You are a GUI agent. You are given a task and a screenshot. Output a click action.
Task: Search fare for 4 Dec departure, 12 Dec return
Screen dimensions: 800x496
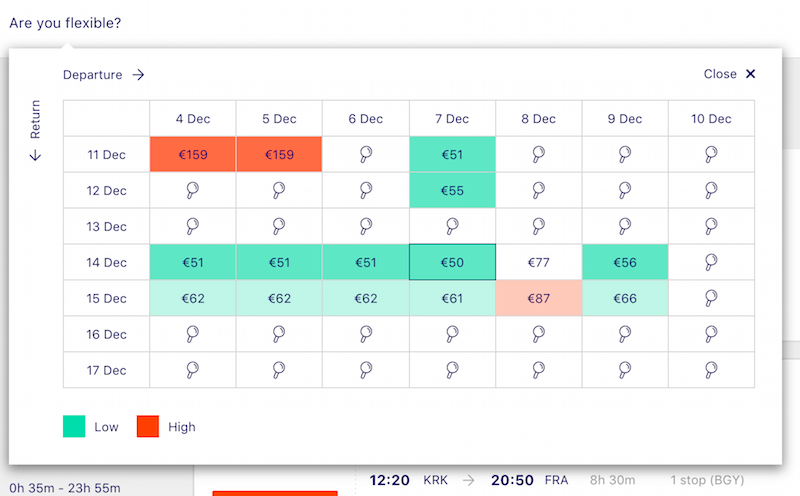point(192,190)
